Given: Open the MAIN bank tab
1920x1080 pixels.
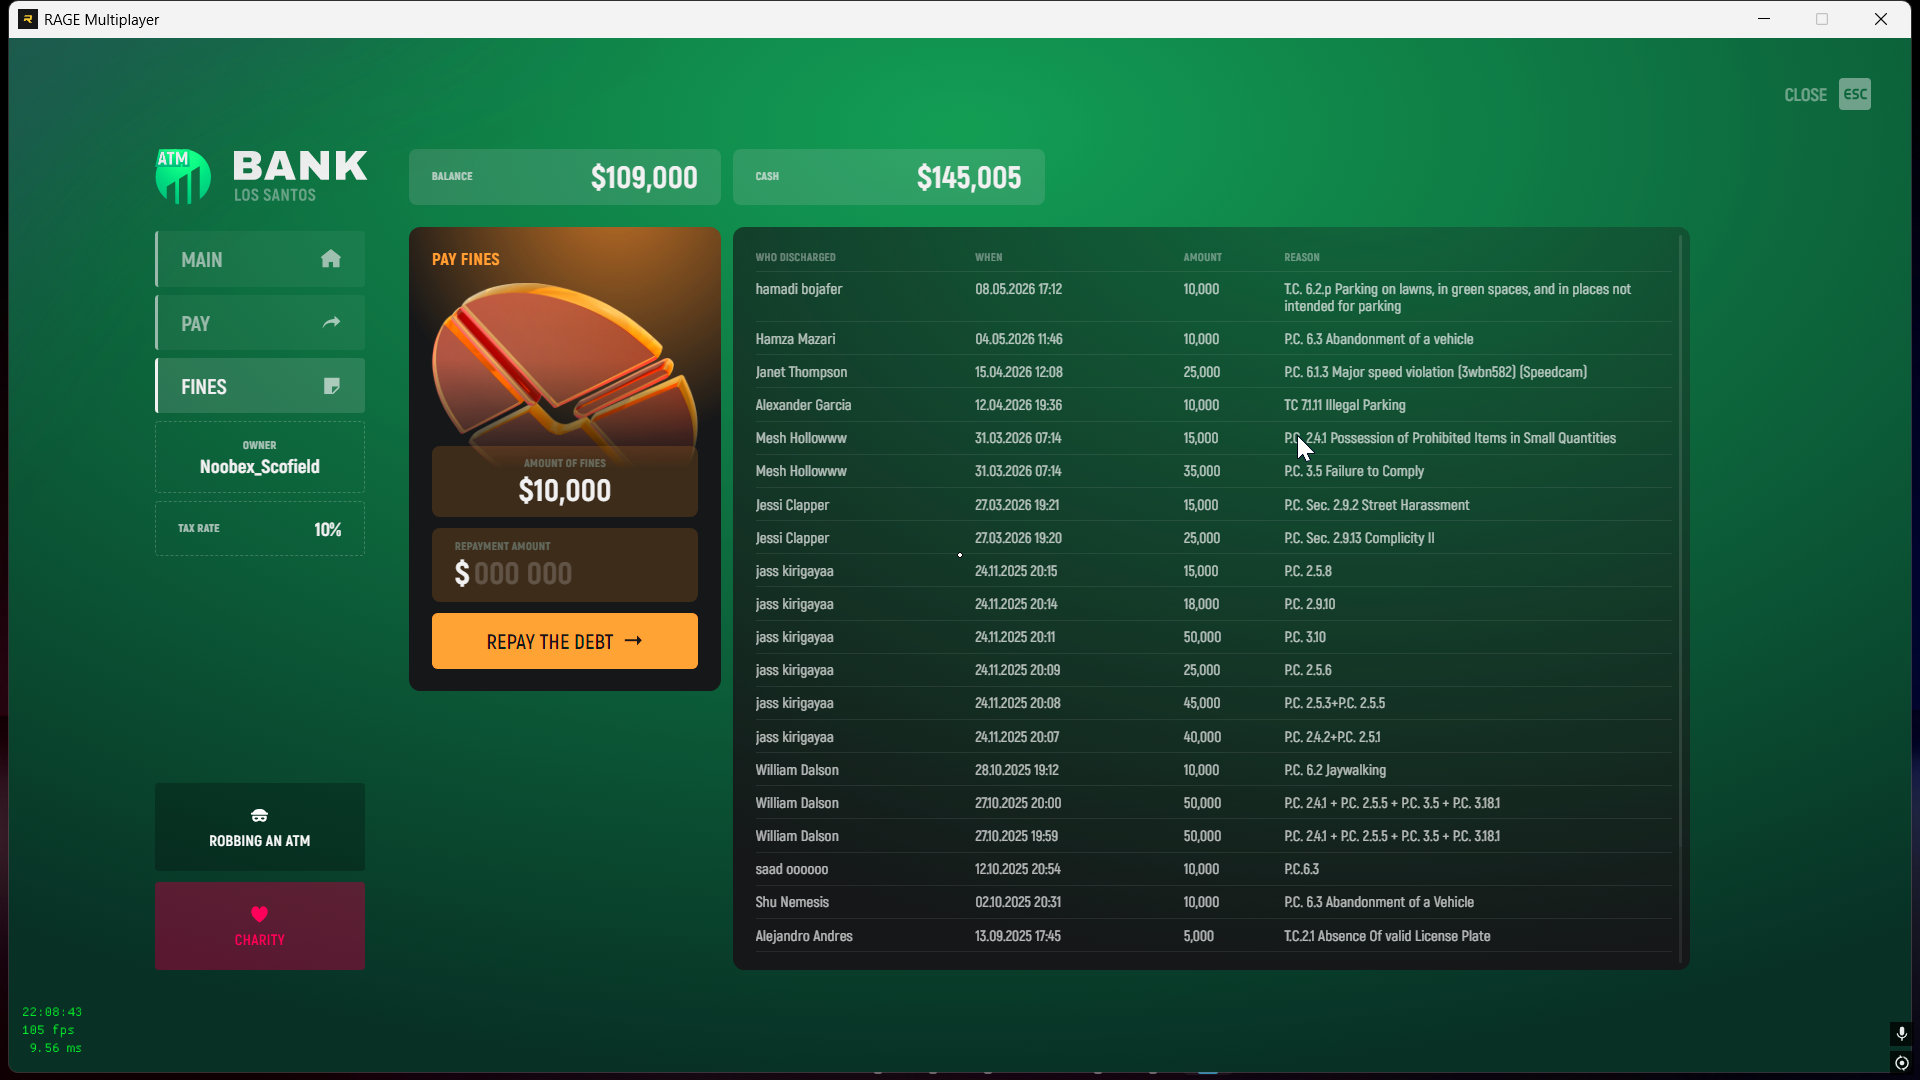Looking at the screenshot, I should pyautogui.click(x=260, y=259).
